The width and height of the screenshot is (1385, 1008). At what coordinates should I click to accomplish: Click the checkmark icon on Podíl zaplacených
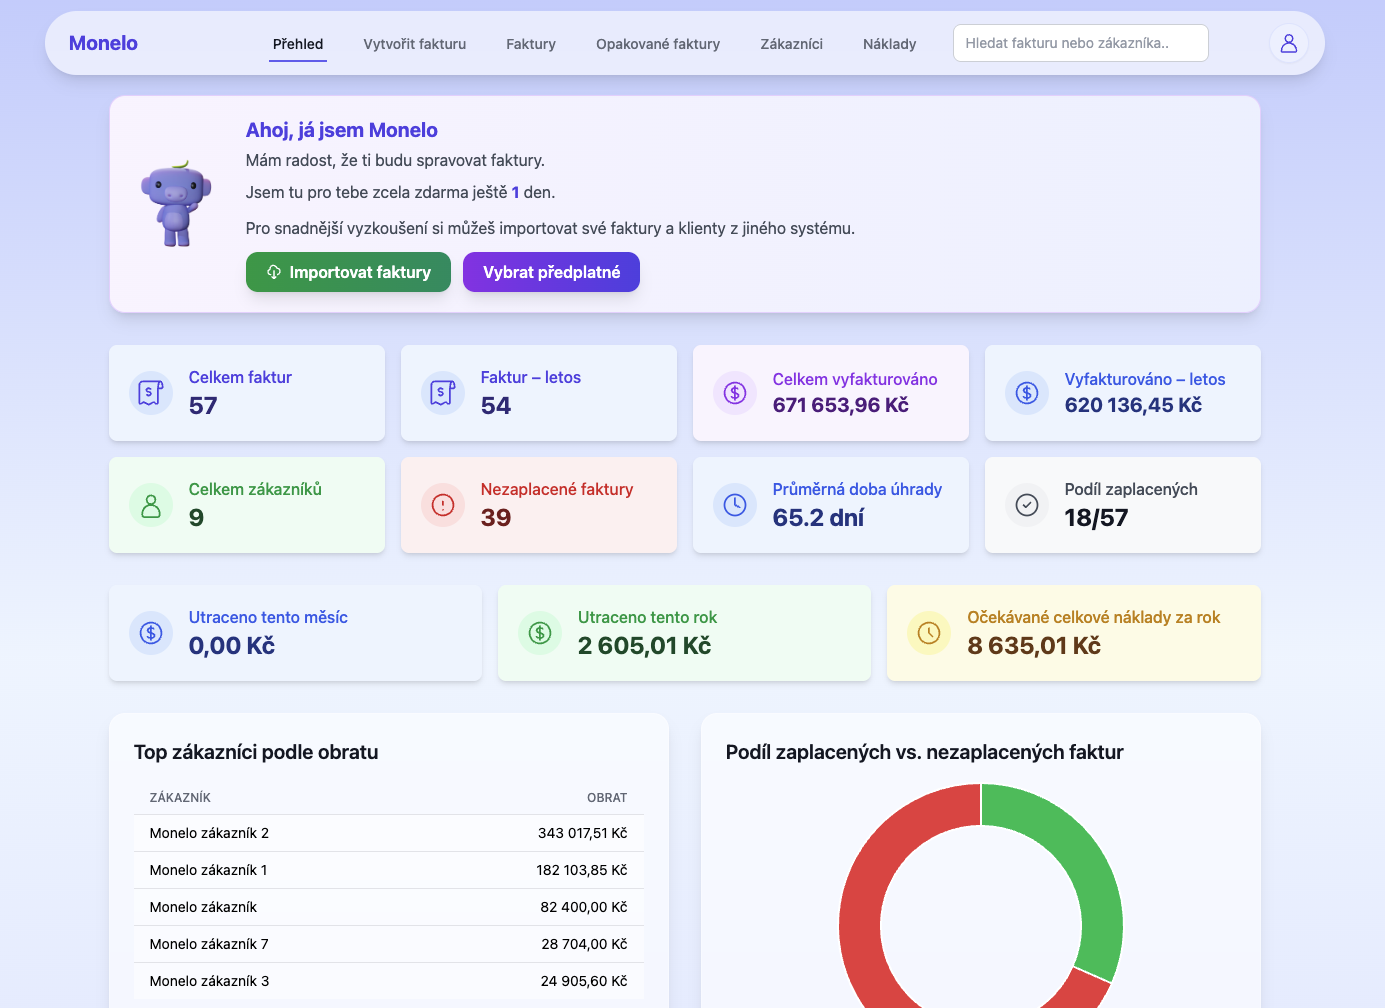1027,505
